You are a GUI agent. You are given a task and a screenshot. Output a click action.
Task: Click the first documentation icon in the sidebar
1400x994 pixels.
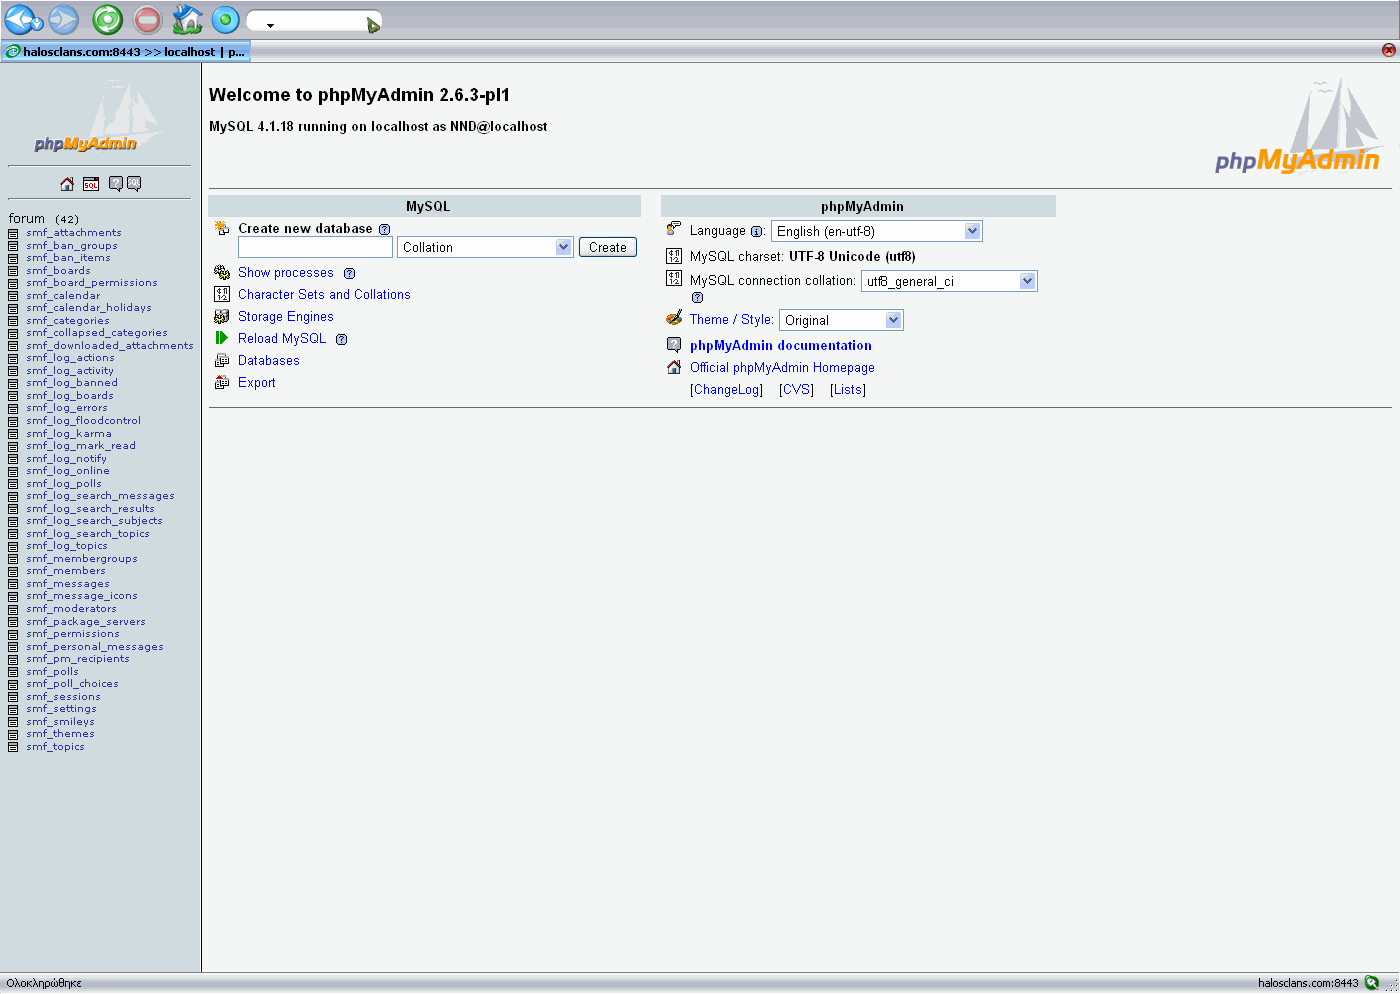[x=116, y=184]
